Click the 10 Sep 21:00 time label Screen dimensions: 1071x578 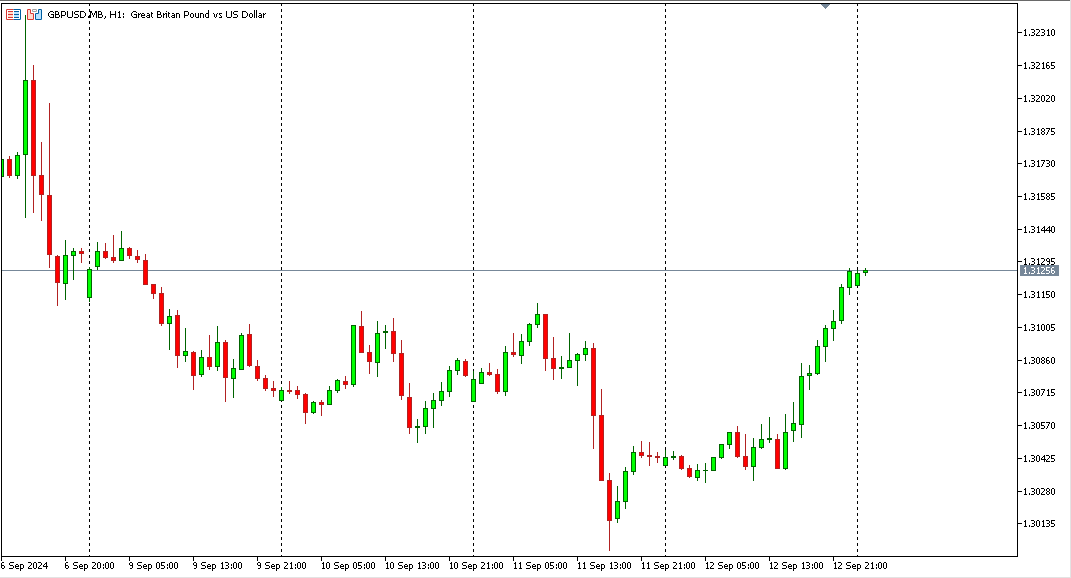point(476,566)
